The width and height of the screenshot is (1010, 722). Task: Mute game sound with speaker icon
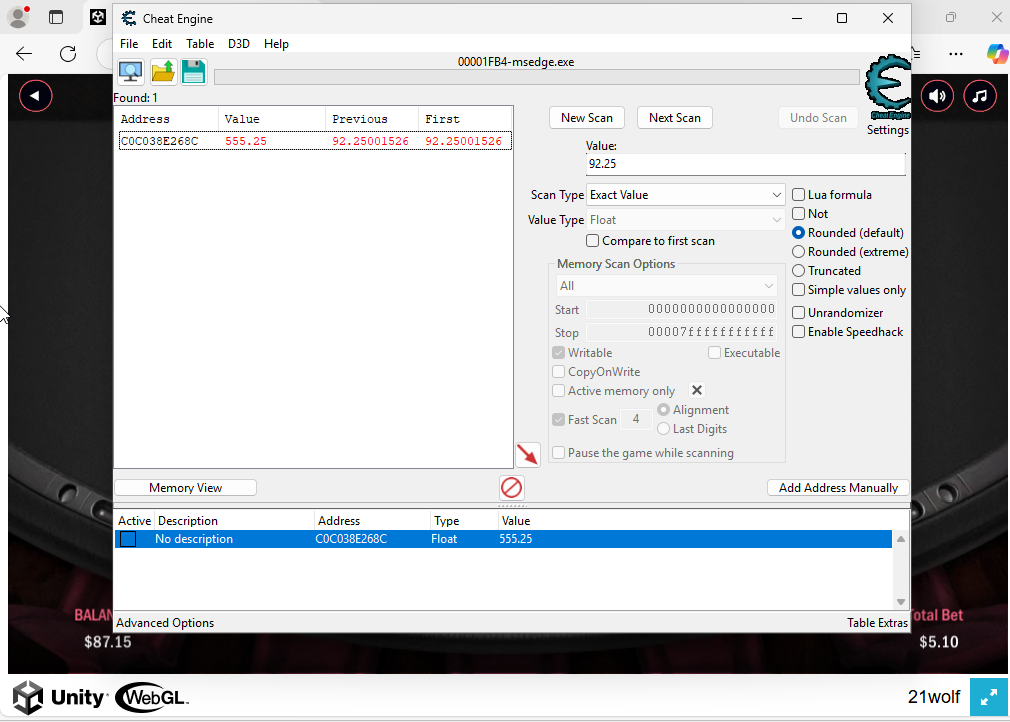tap(937, 96)
